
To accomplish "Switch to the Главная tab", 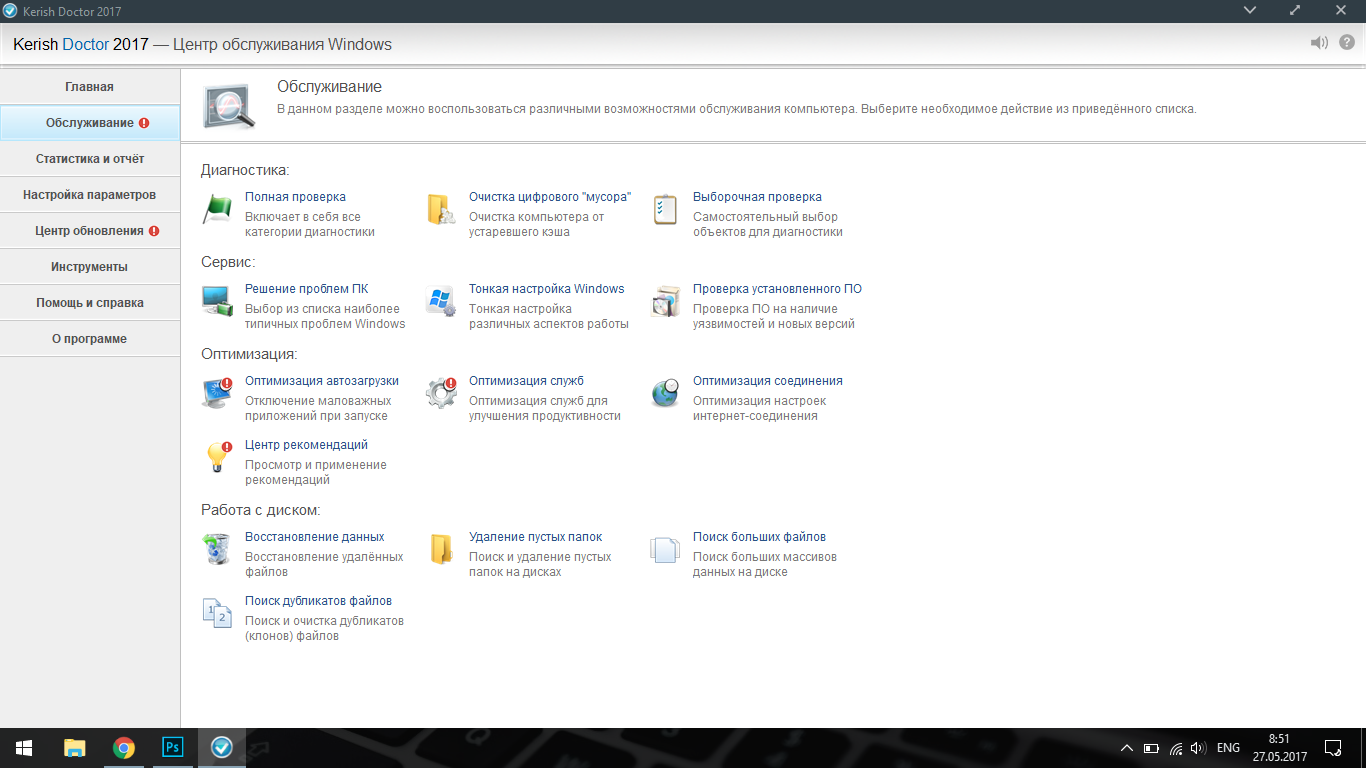I will point(90,87).
